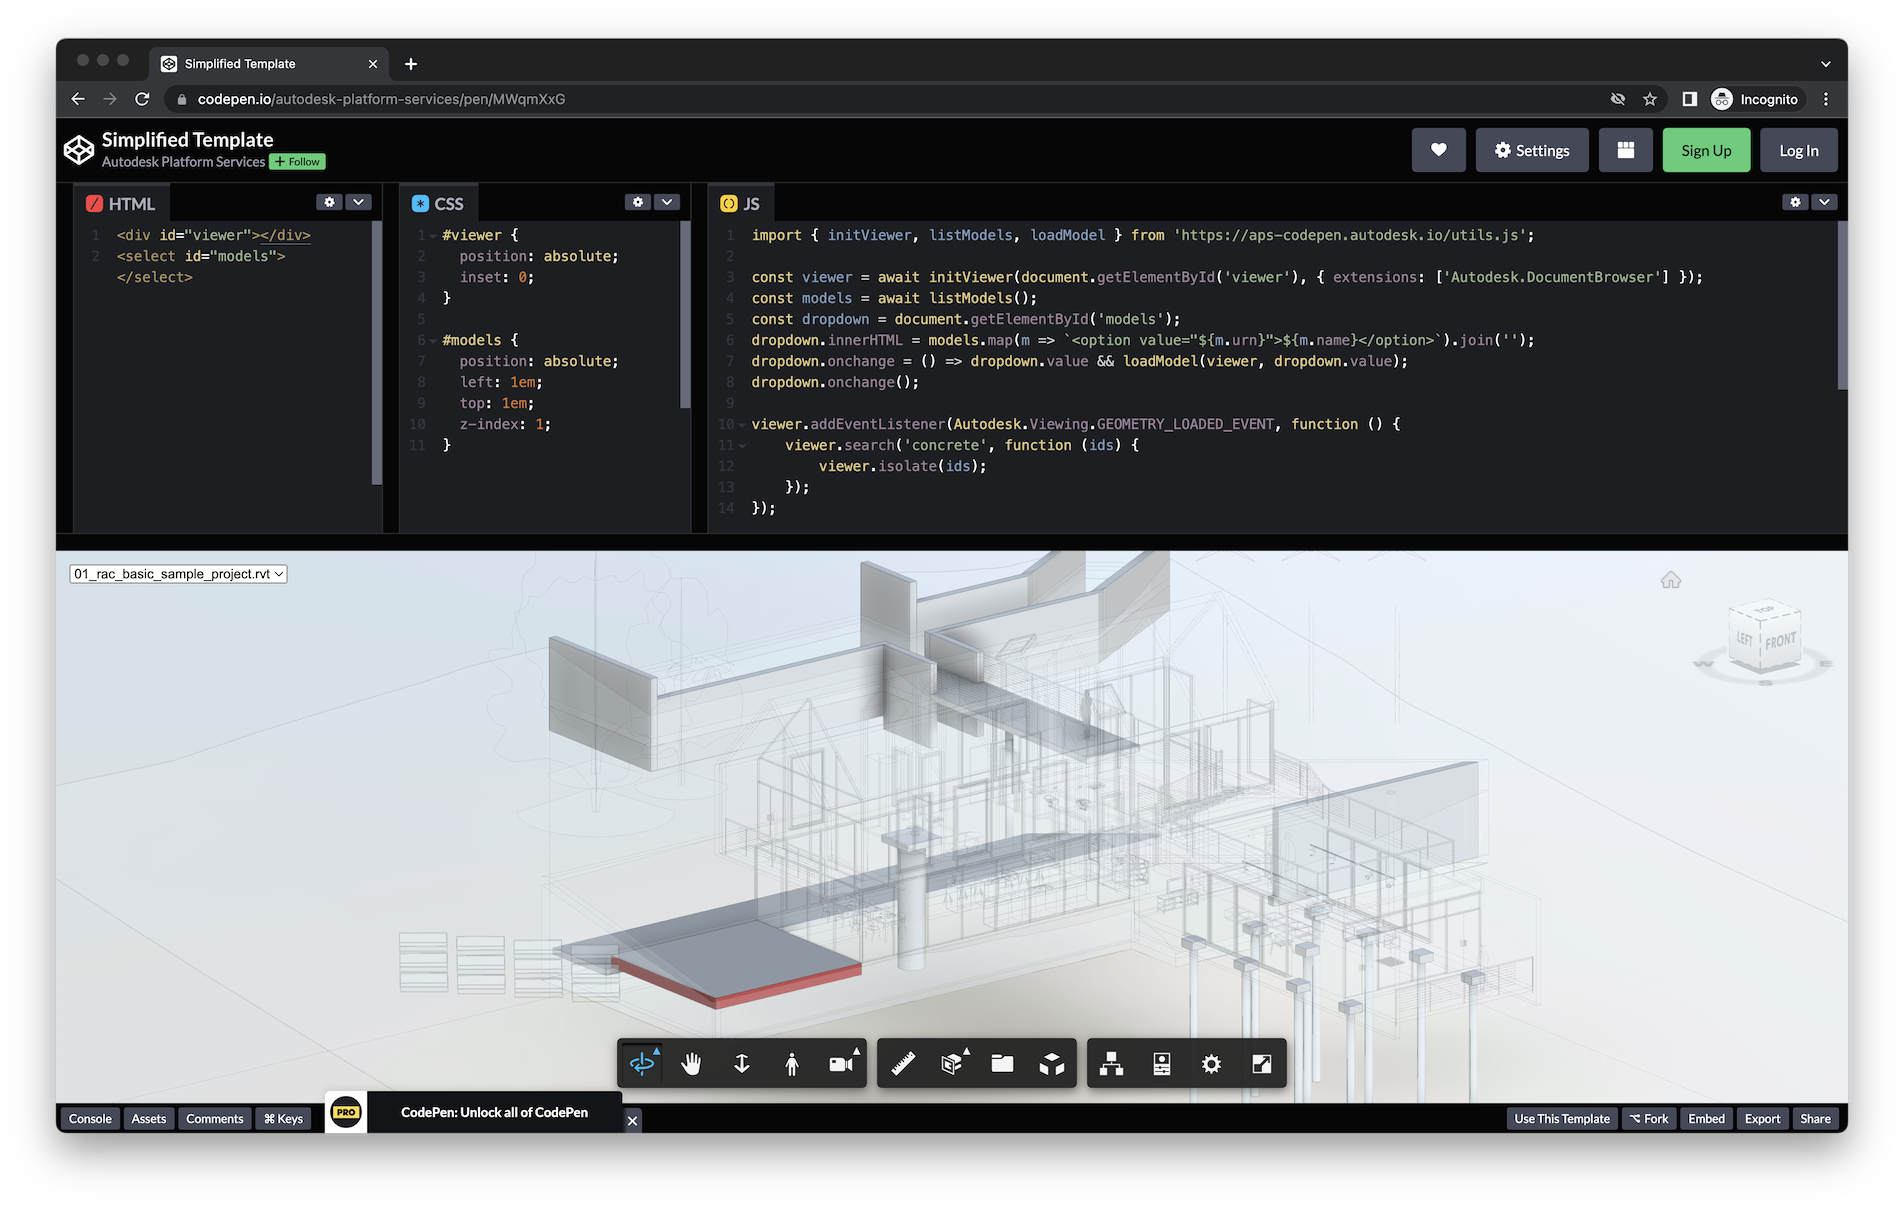This screenshot has width=1904, height=1207.
Task: Expand the HTML editor chevron menu
Action: 358,202
